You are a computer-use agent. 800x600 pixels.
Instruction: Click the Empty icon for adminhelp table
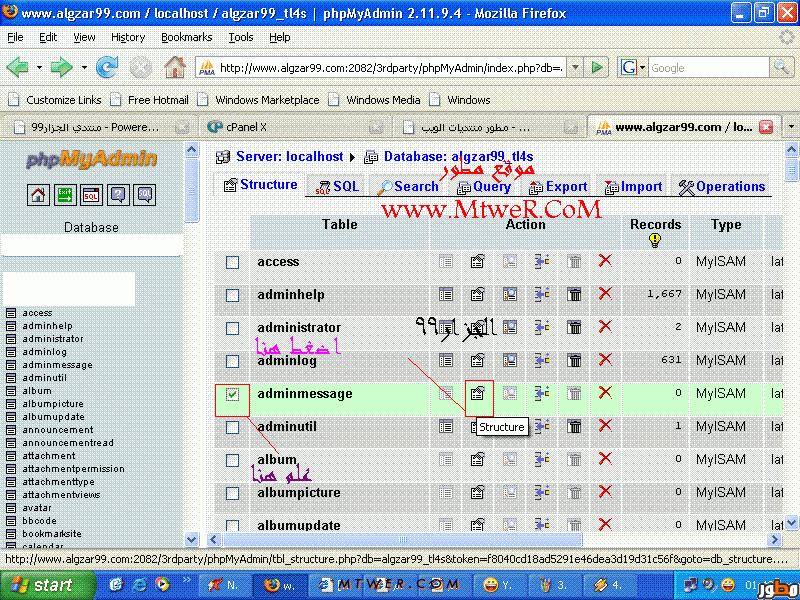[574, 295]
